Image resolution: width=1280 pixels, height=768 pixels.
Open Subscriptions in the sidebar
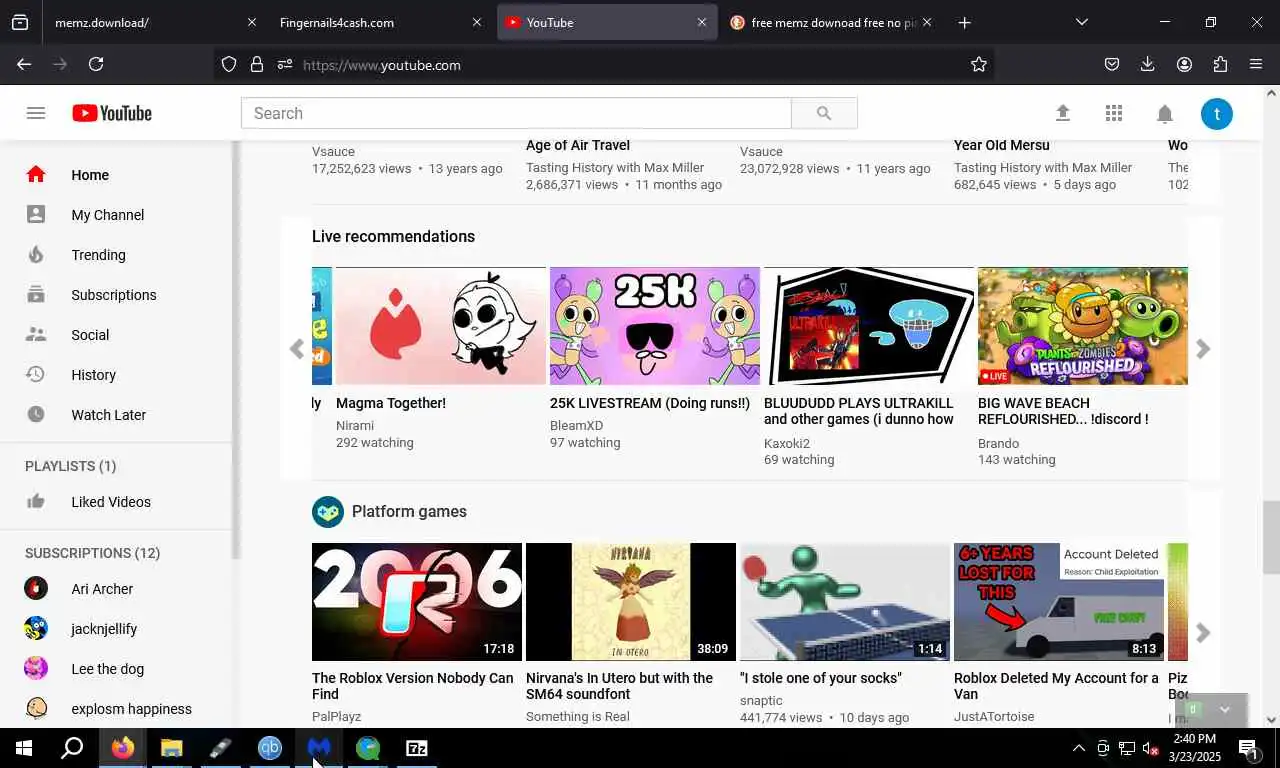tap(116, 295)
